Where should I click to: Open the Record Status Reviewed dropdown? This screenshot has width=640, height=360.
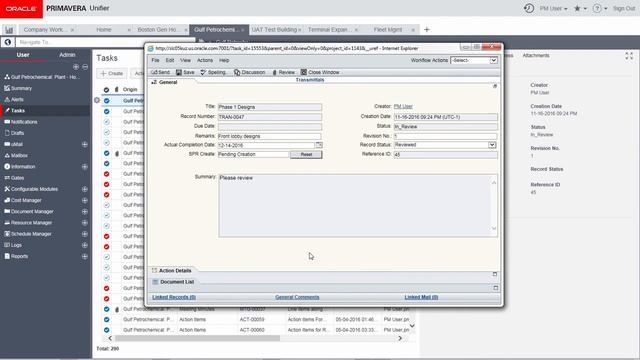[445, 144]
